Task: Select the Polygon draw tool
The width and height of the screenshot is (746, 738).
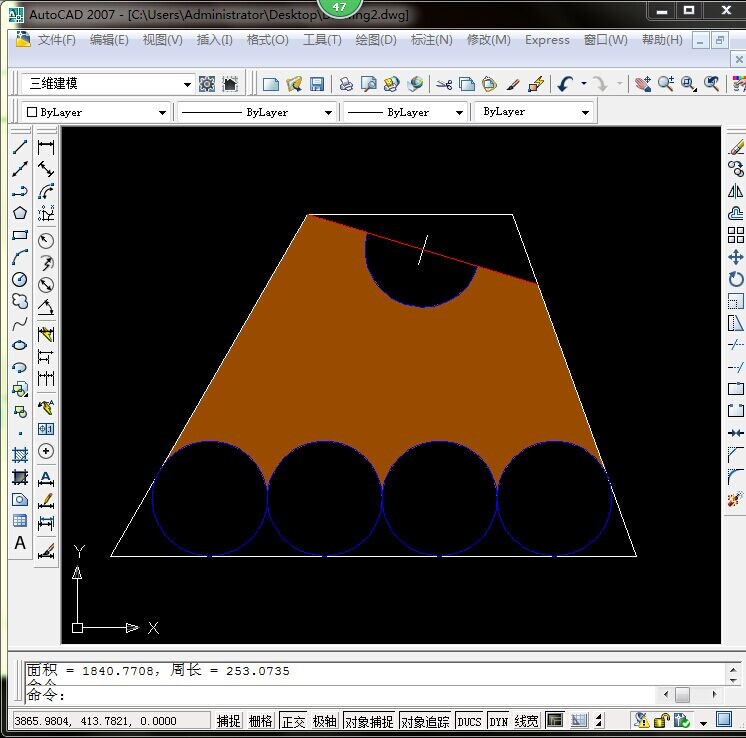Action: (20, 213)
